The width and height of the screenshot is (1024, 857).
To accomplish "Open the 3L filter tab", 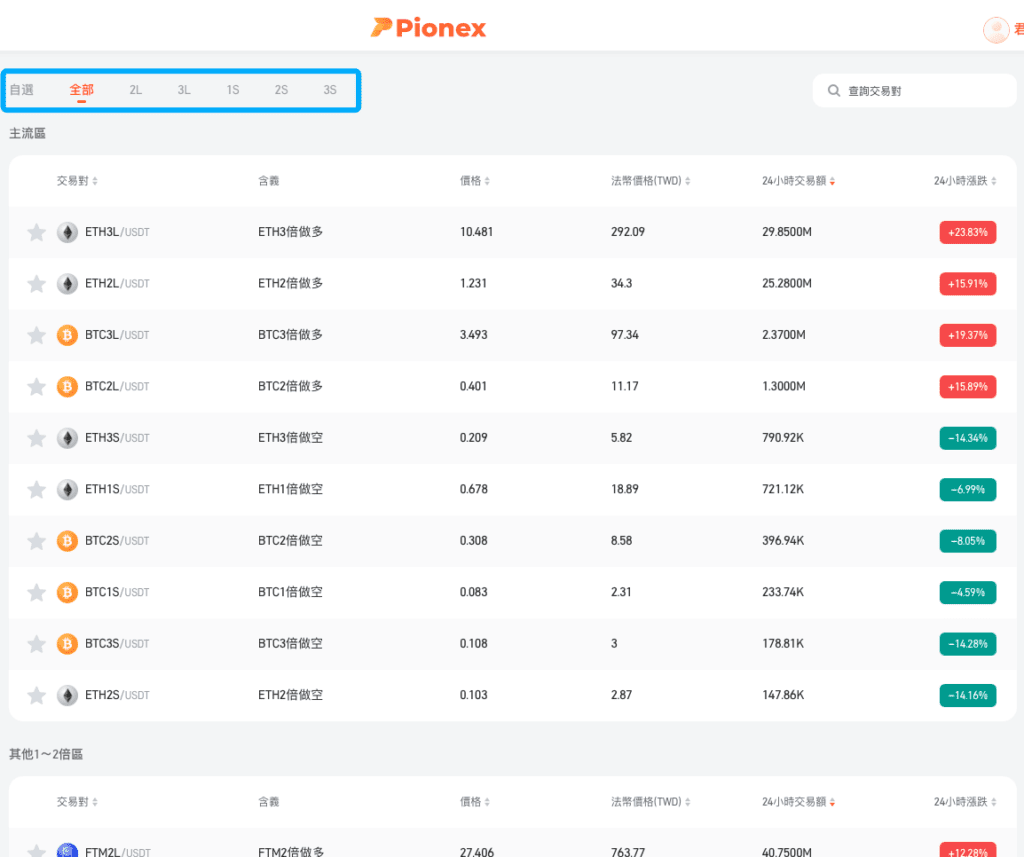I will click(x=184, y=90).
